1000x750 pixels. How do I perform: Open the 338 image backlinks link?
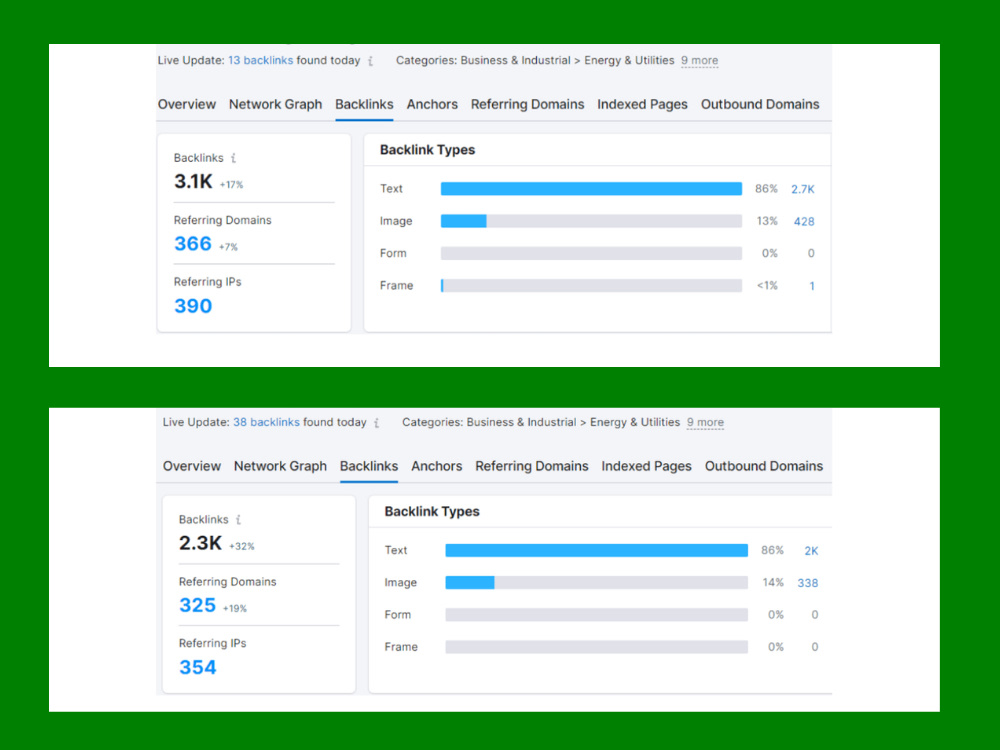coord(807,583)
